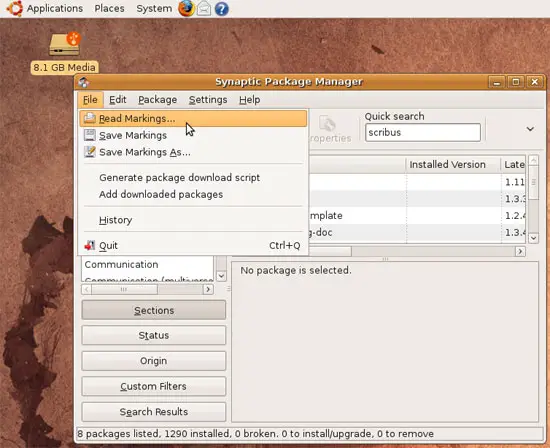550x448 pixels.
Task: Click the Installed Version column header
Action: point(453,165)
